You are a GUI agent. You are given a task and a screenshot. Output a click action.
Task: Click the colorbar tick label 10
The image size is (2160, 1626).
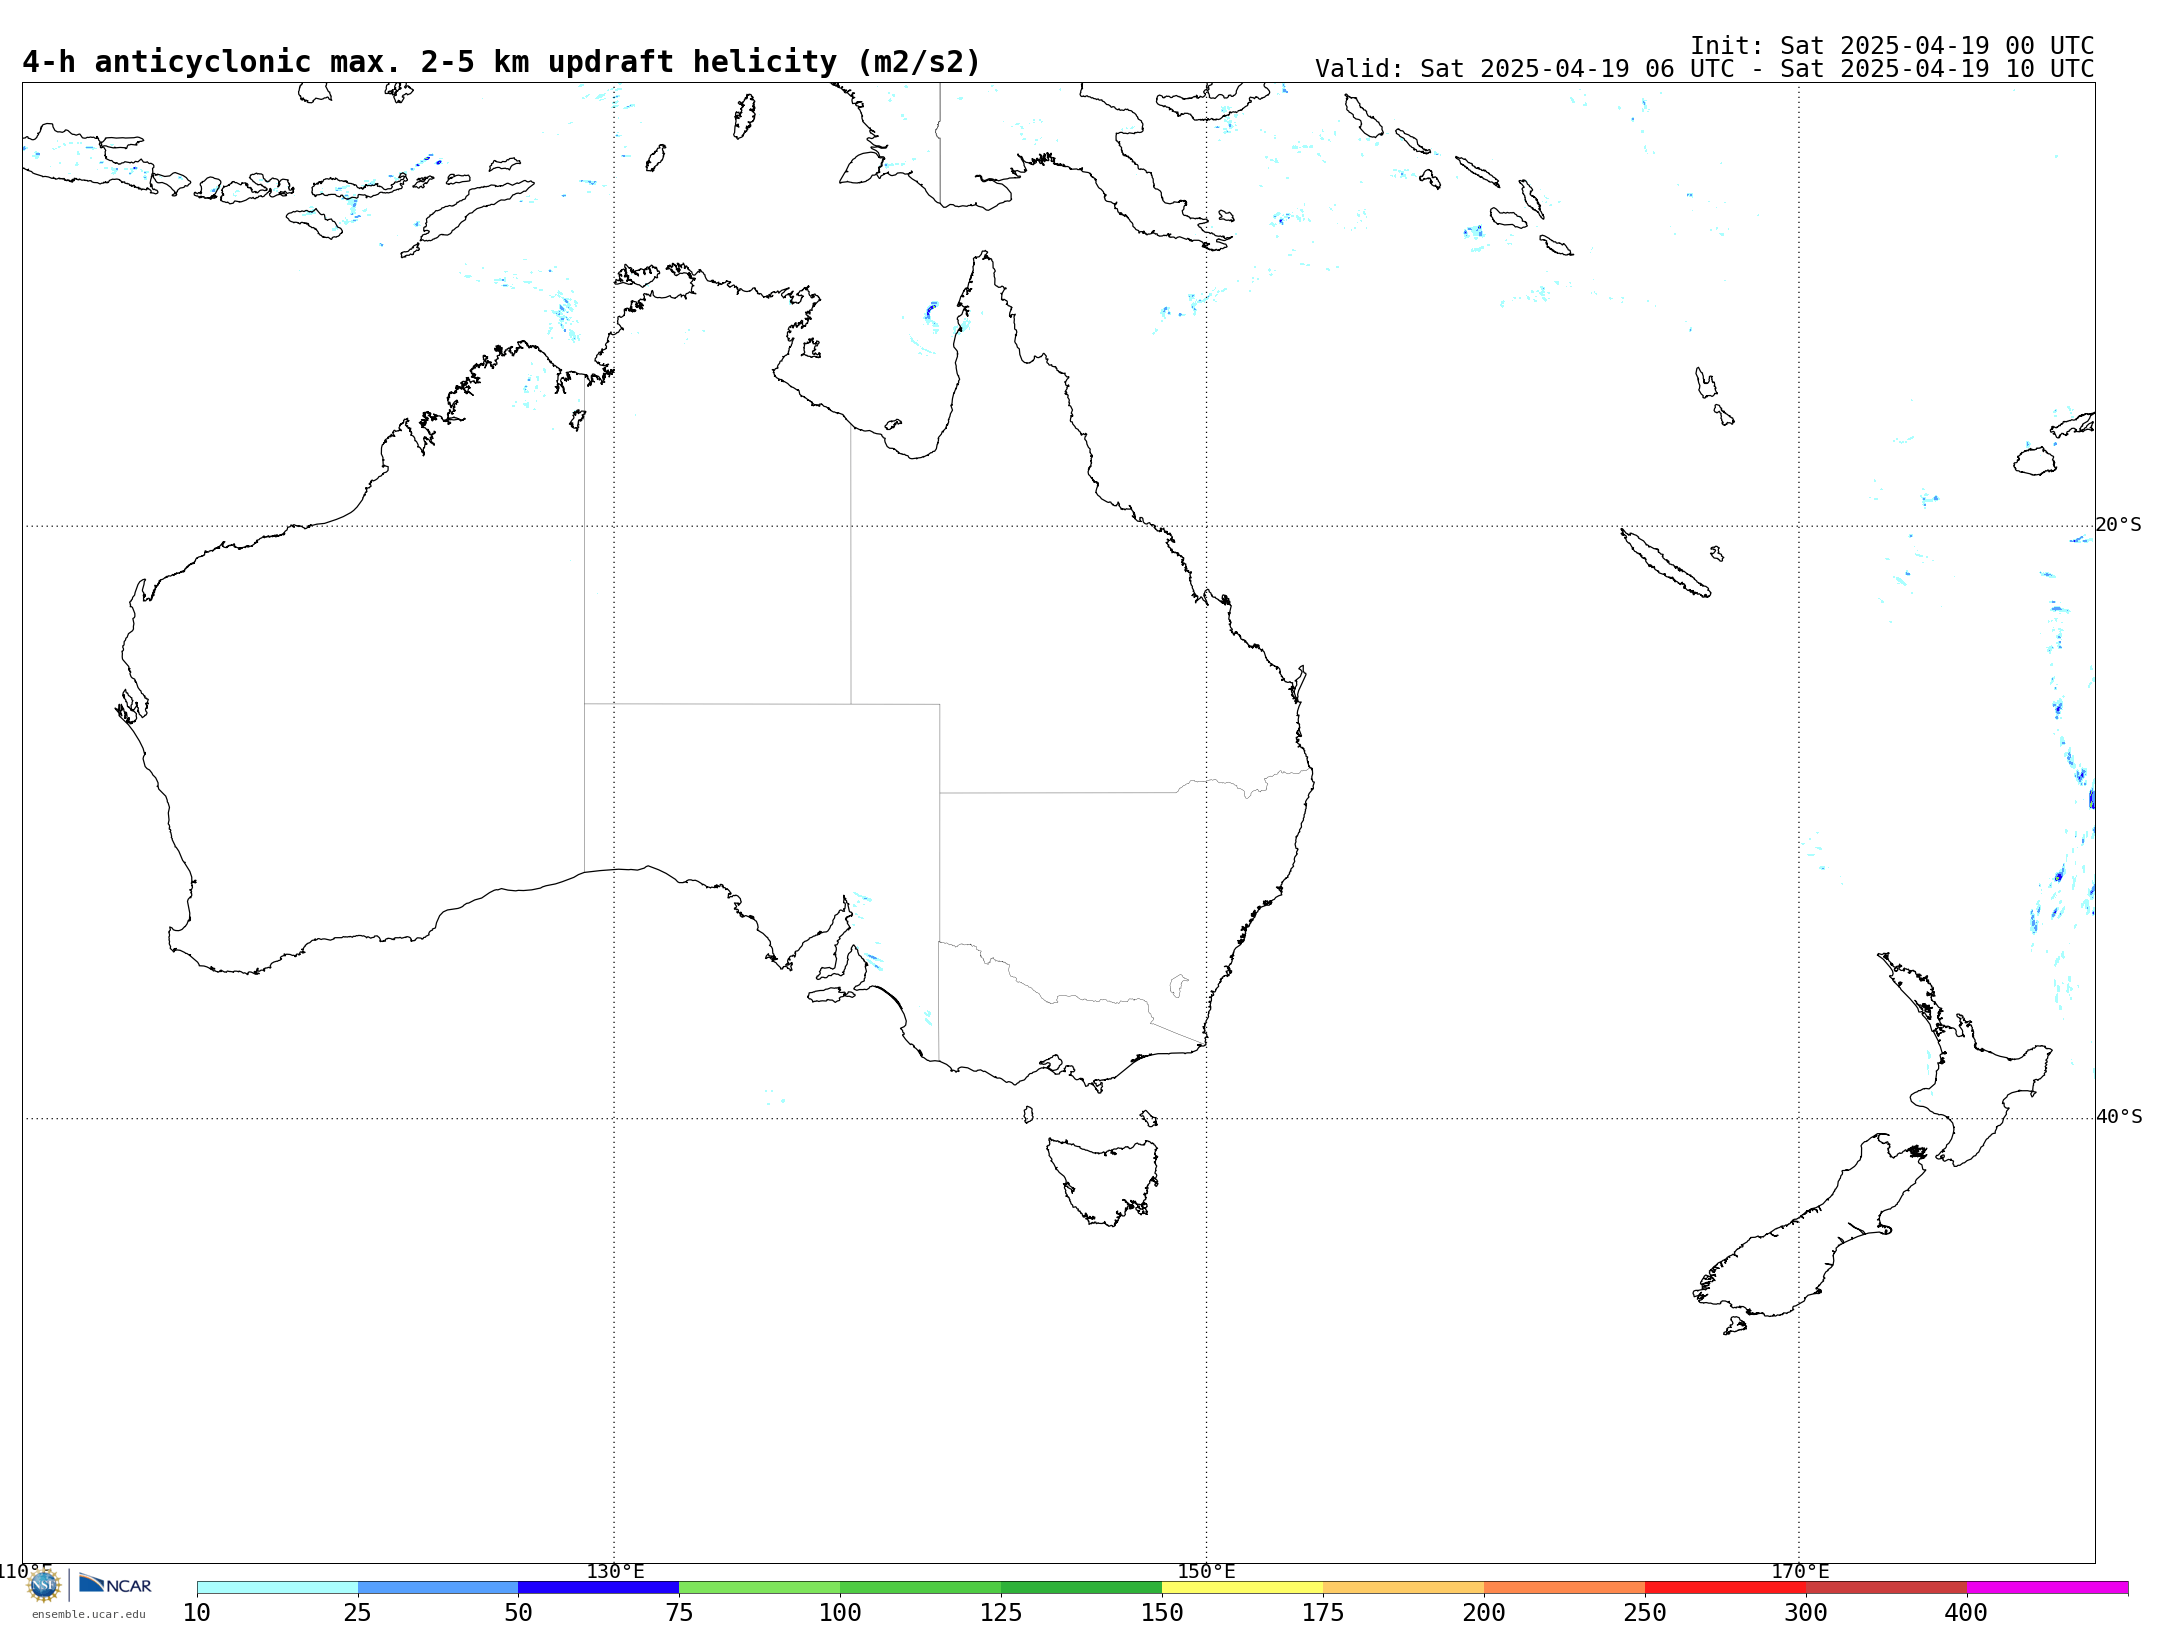pyautogui.click(x=197, y=1613)
